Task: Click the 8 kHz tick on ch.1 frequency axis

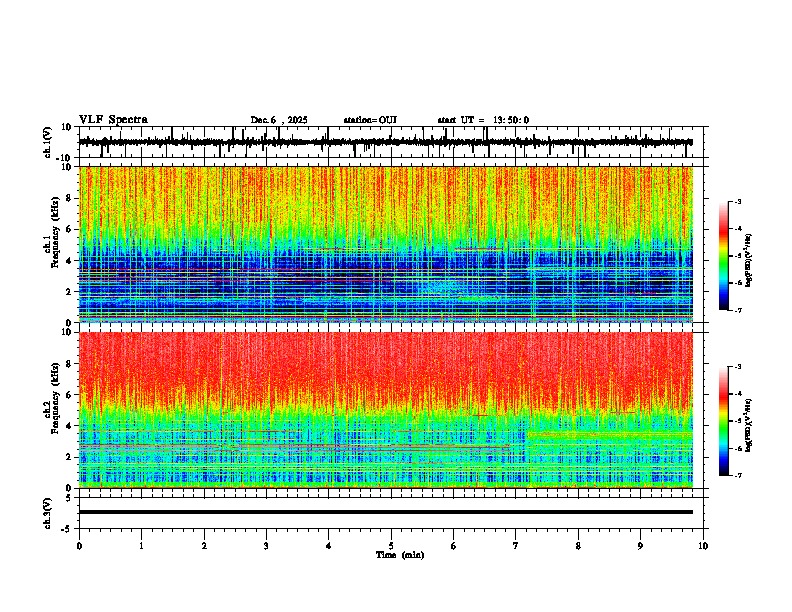Action: tap(69, 198)
